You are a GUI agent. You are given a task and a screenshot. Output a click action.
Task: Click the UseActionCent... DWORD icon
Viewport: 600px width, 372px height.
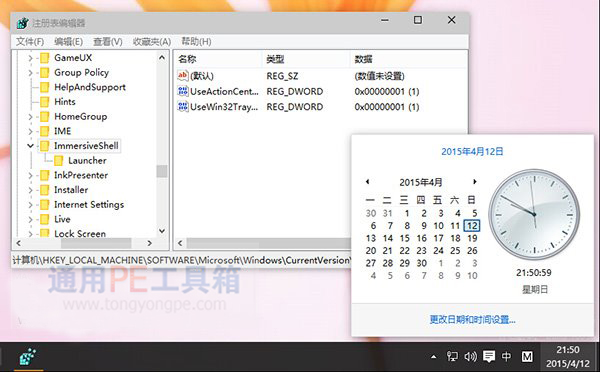coord(183,91)
